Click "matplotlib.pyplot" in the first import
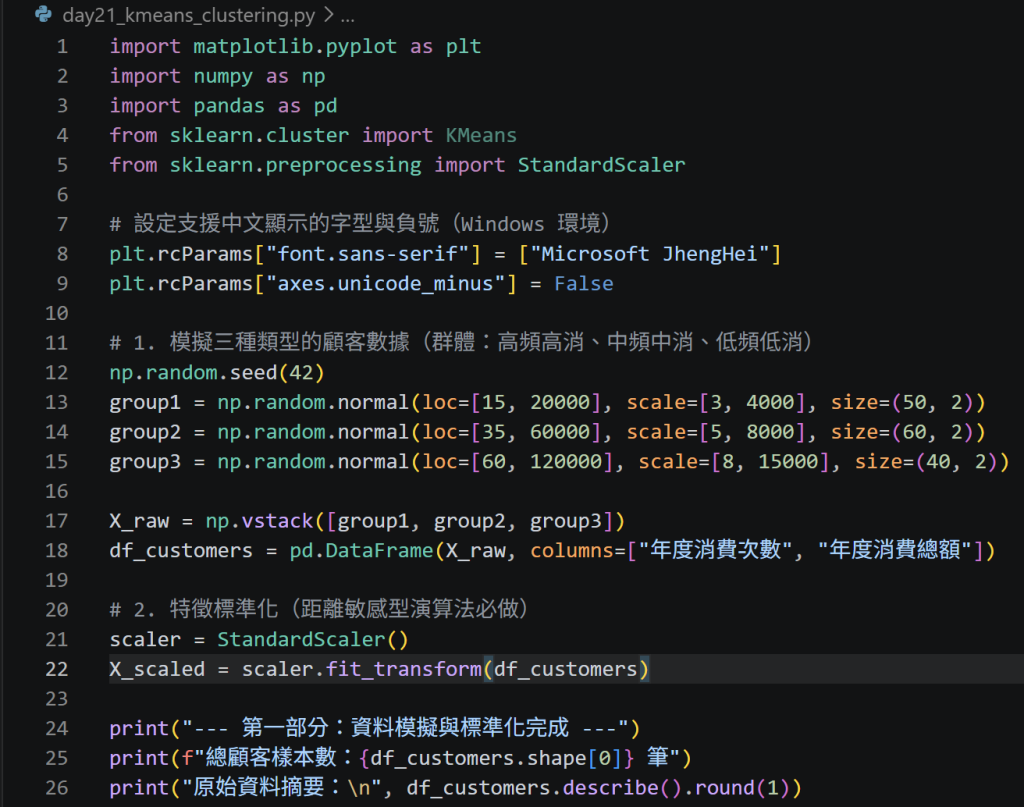The width and height of the screenshot is (1024, 807). [295, 46]
